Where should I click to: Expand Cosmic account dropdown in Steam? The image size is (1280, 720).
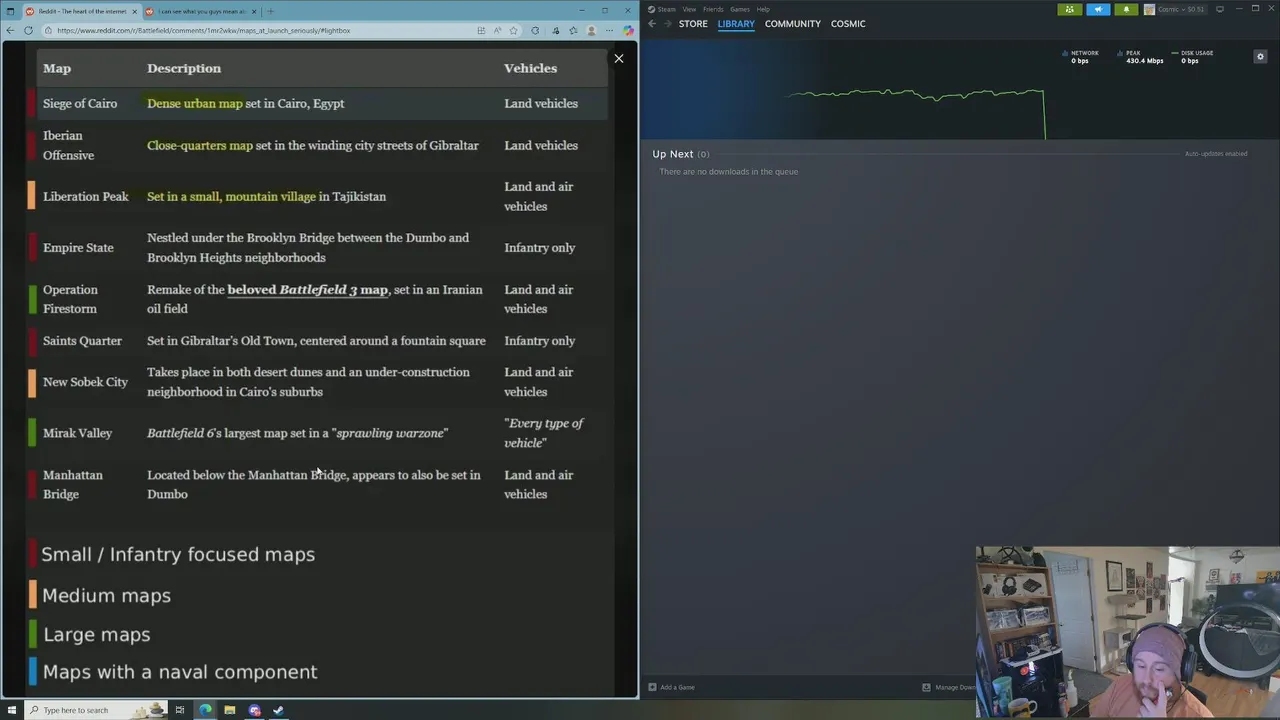[x=1175, y=9]
